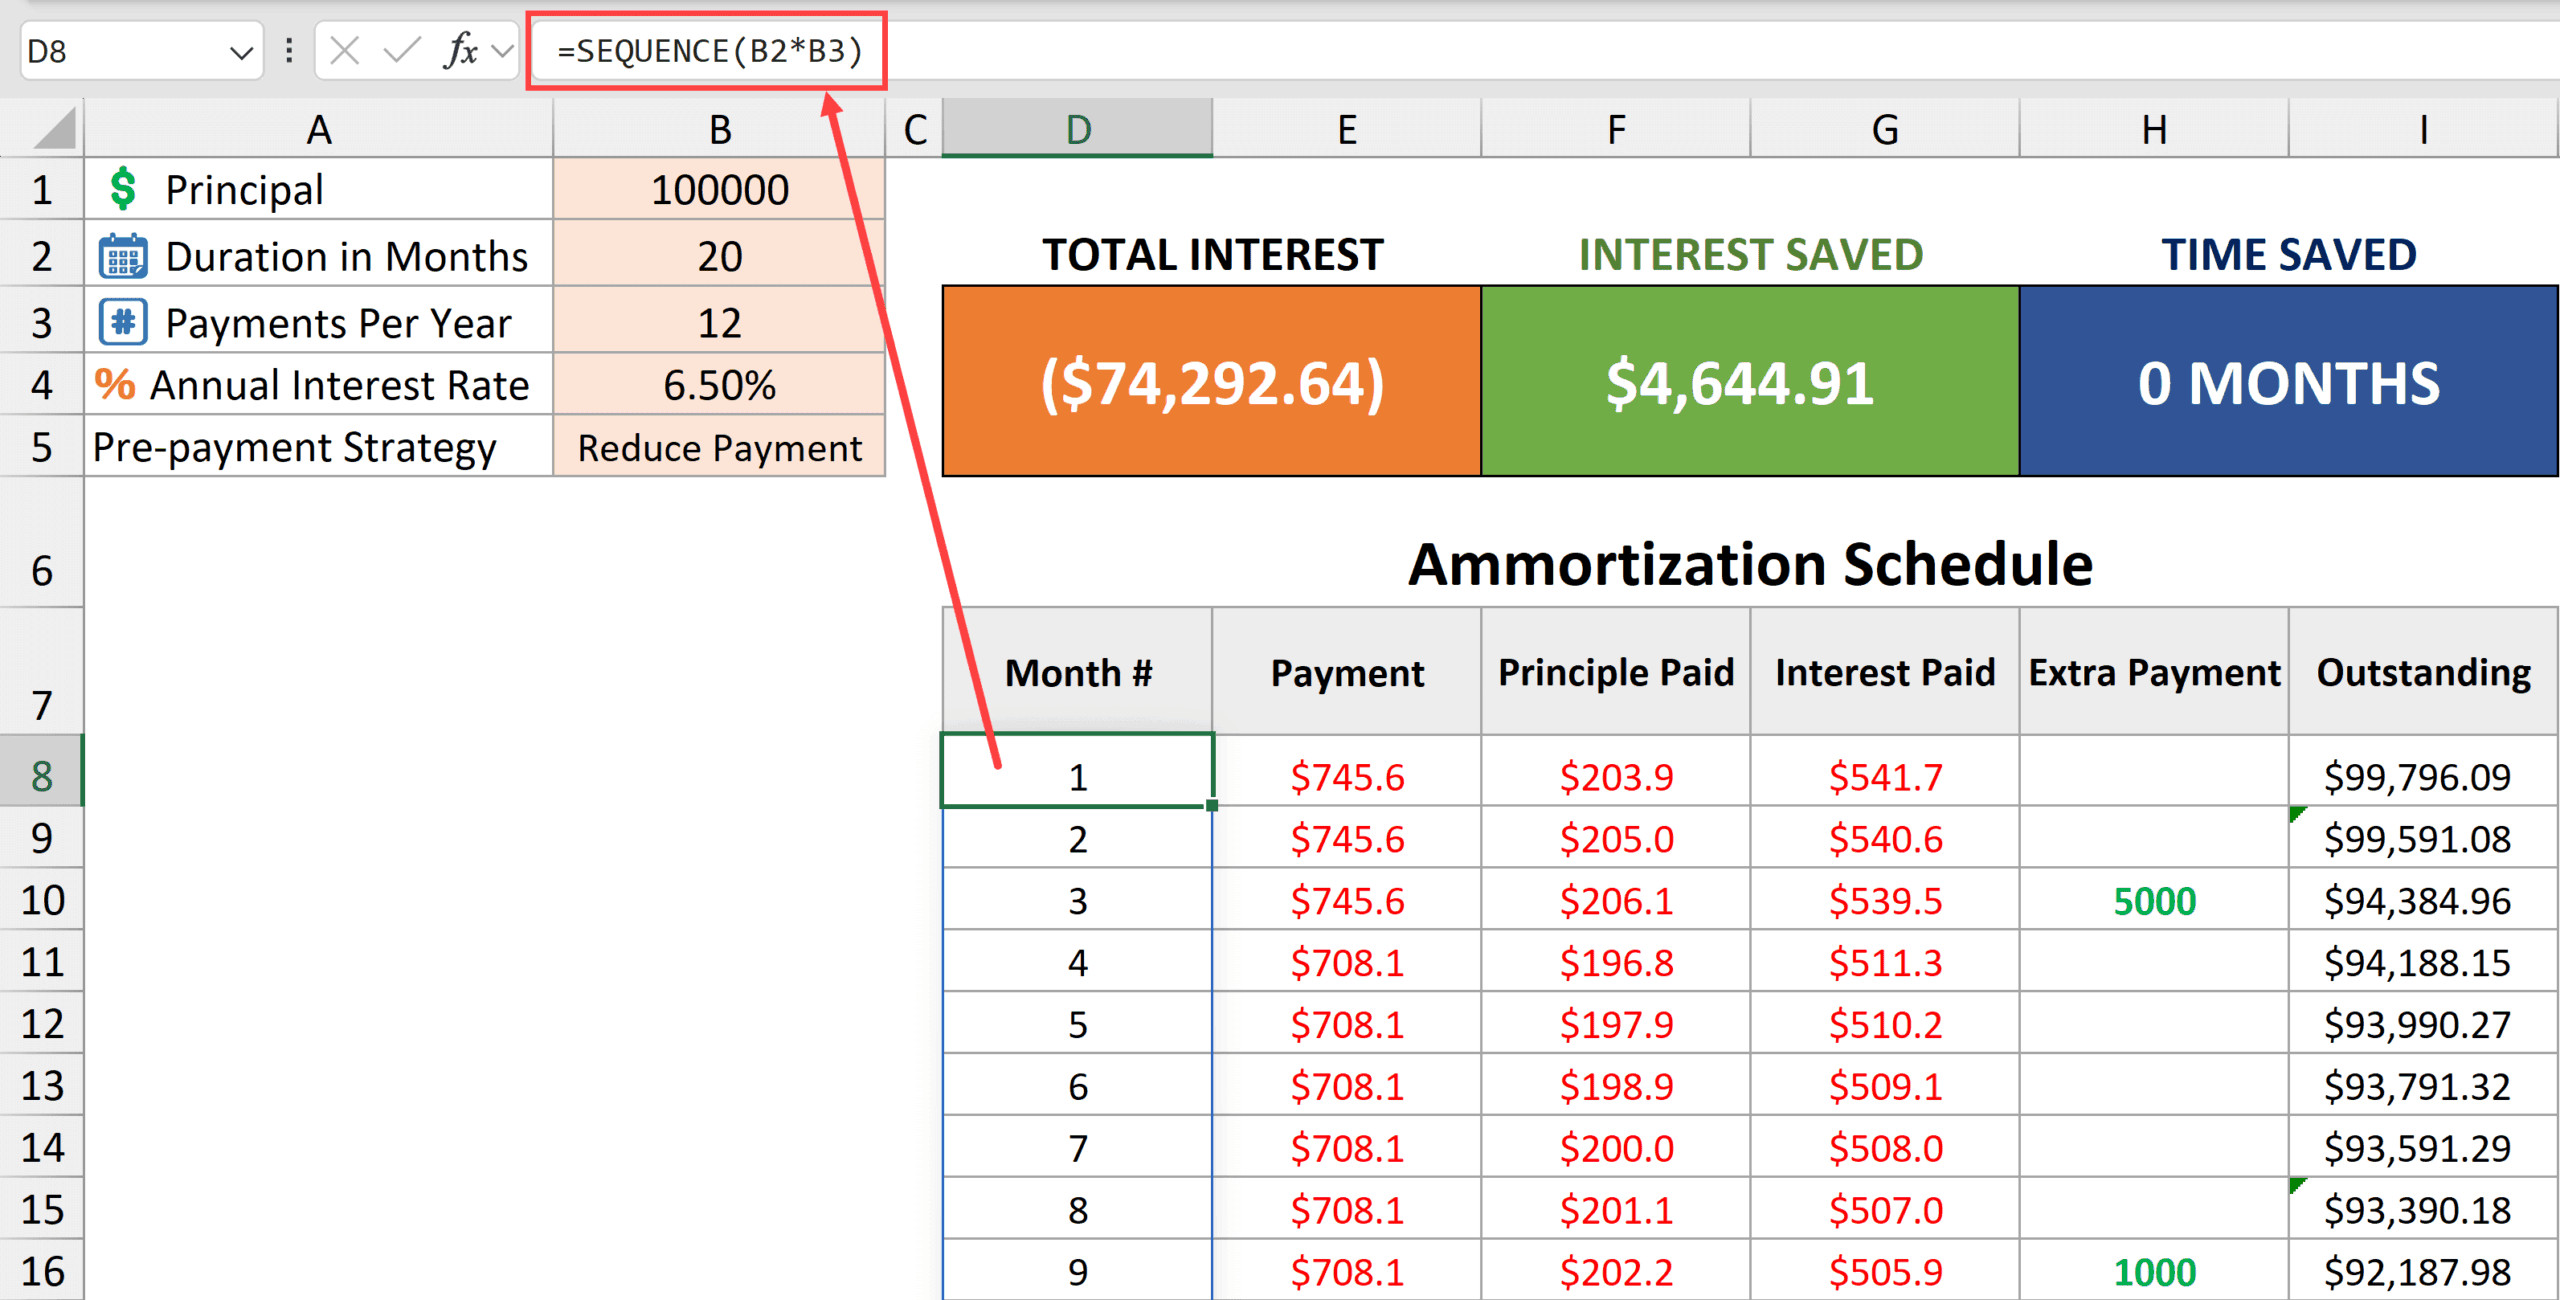Expand the formula bar function dropdown chevron
Viewport: 2560px width, 1300px height.
point(503,50)
